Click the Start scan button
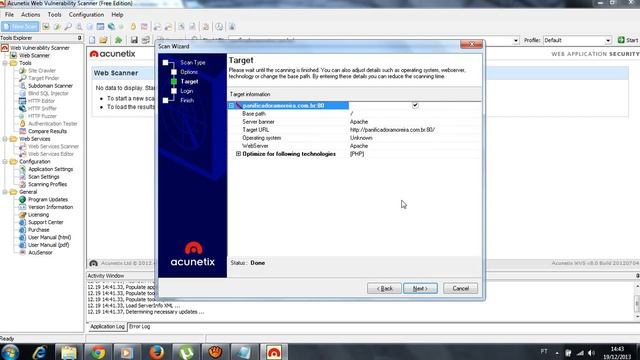The width and height of the screenshot is (640, 360). pyautogui.click(x=628, y=40)
